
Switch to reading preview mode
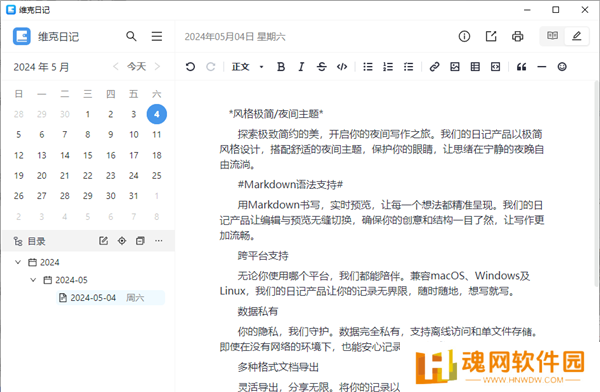pyautogui.click(x=552, y=36)
